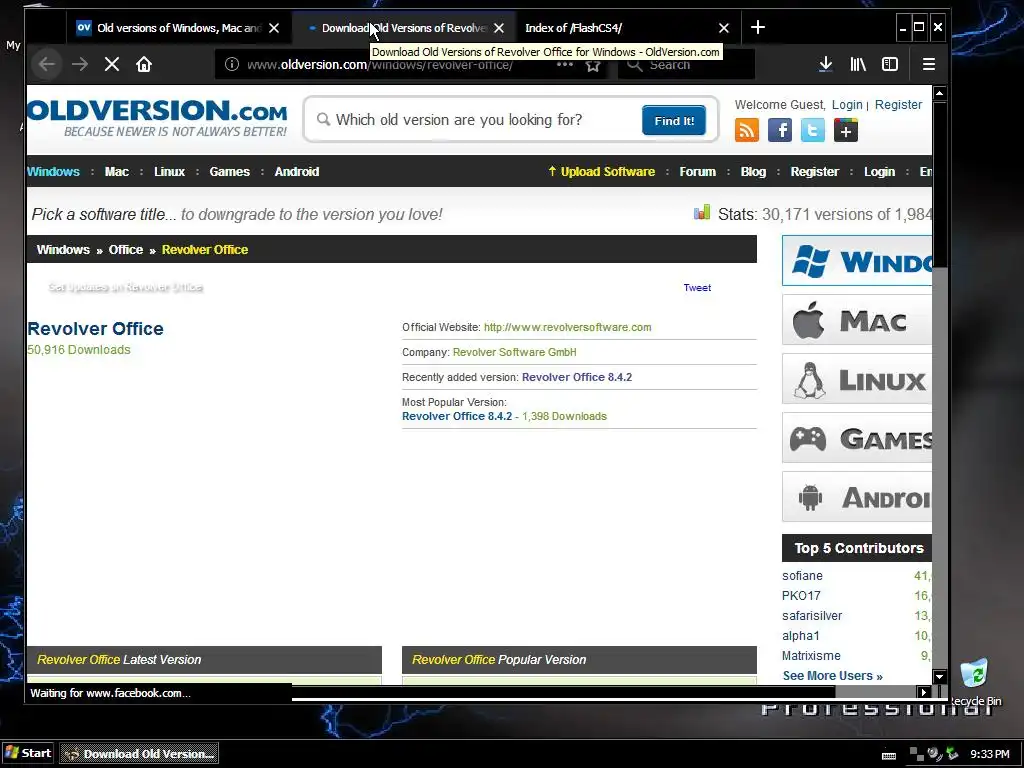Open the Games navigation menu item
The image size is (1024, 768).
point(230,172)
